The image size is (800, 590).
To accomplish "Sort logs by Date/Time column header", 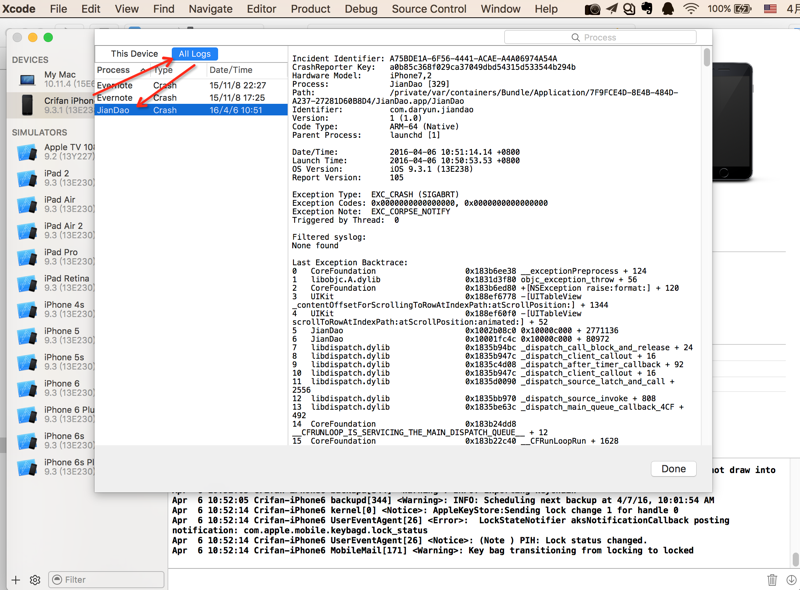I will tap(231, 70).
